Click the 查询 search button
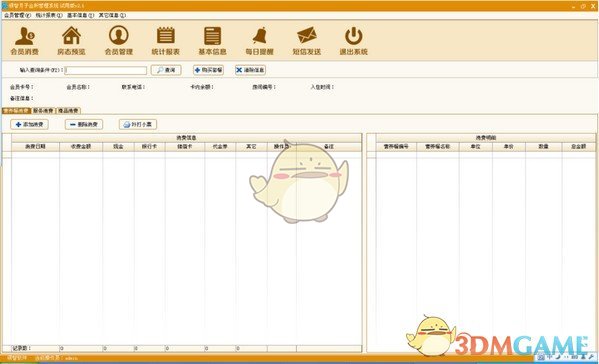 [166, 70]
